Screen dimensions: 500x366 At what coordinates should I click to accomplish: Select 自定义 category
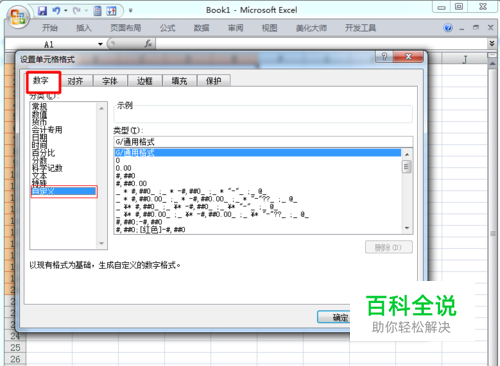[64, 191]
